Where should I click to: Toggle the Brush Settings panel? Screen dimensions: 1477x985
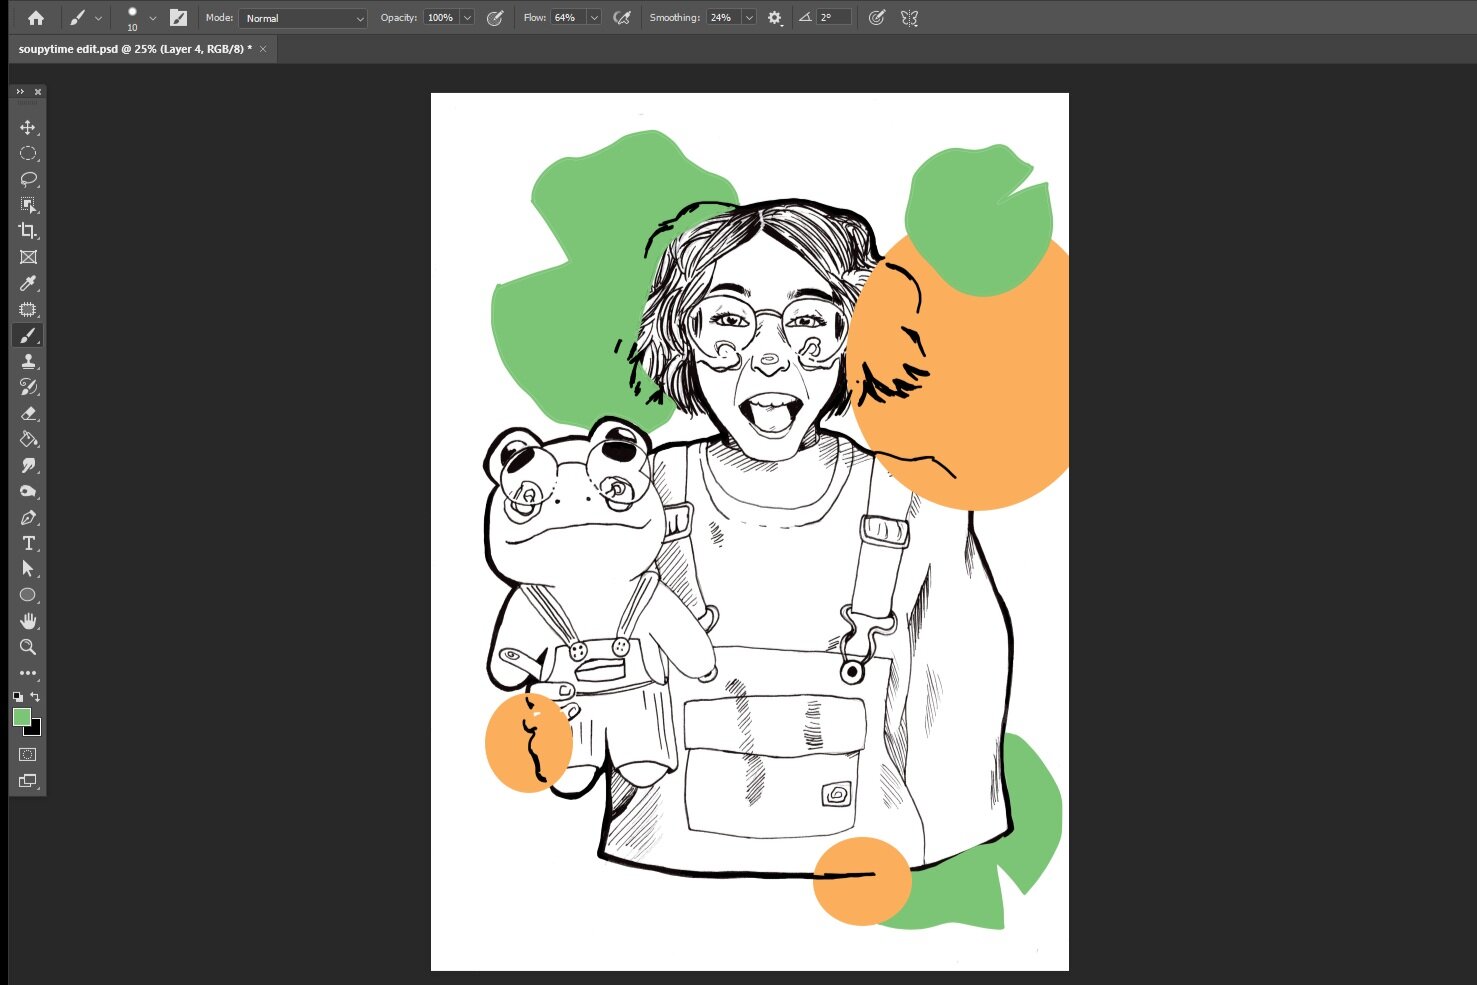(x=178, y=18)
